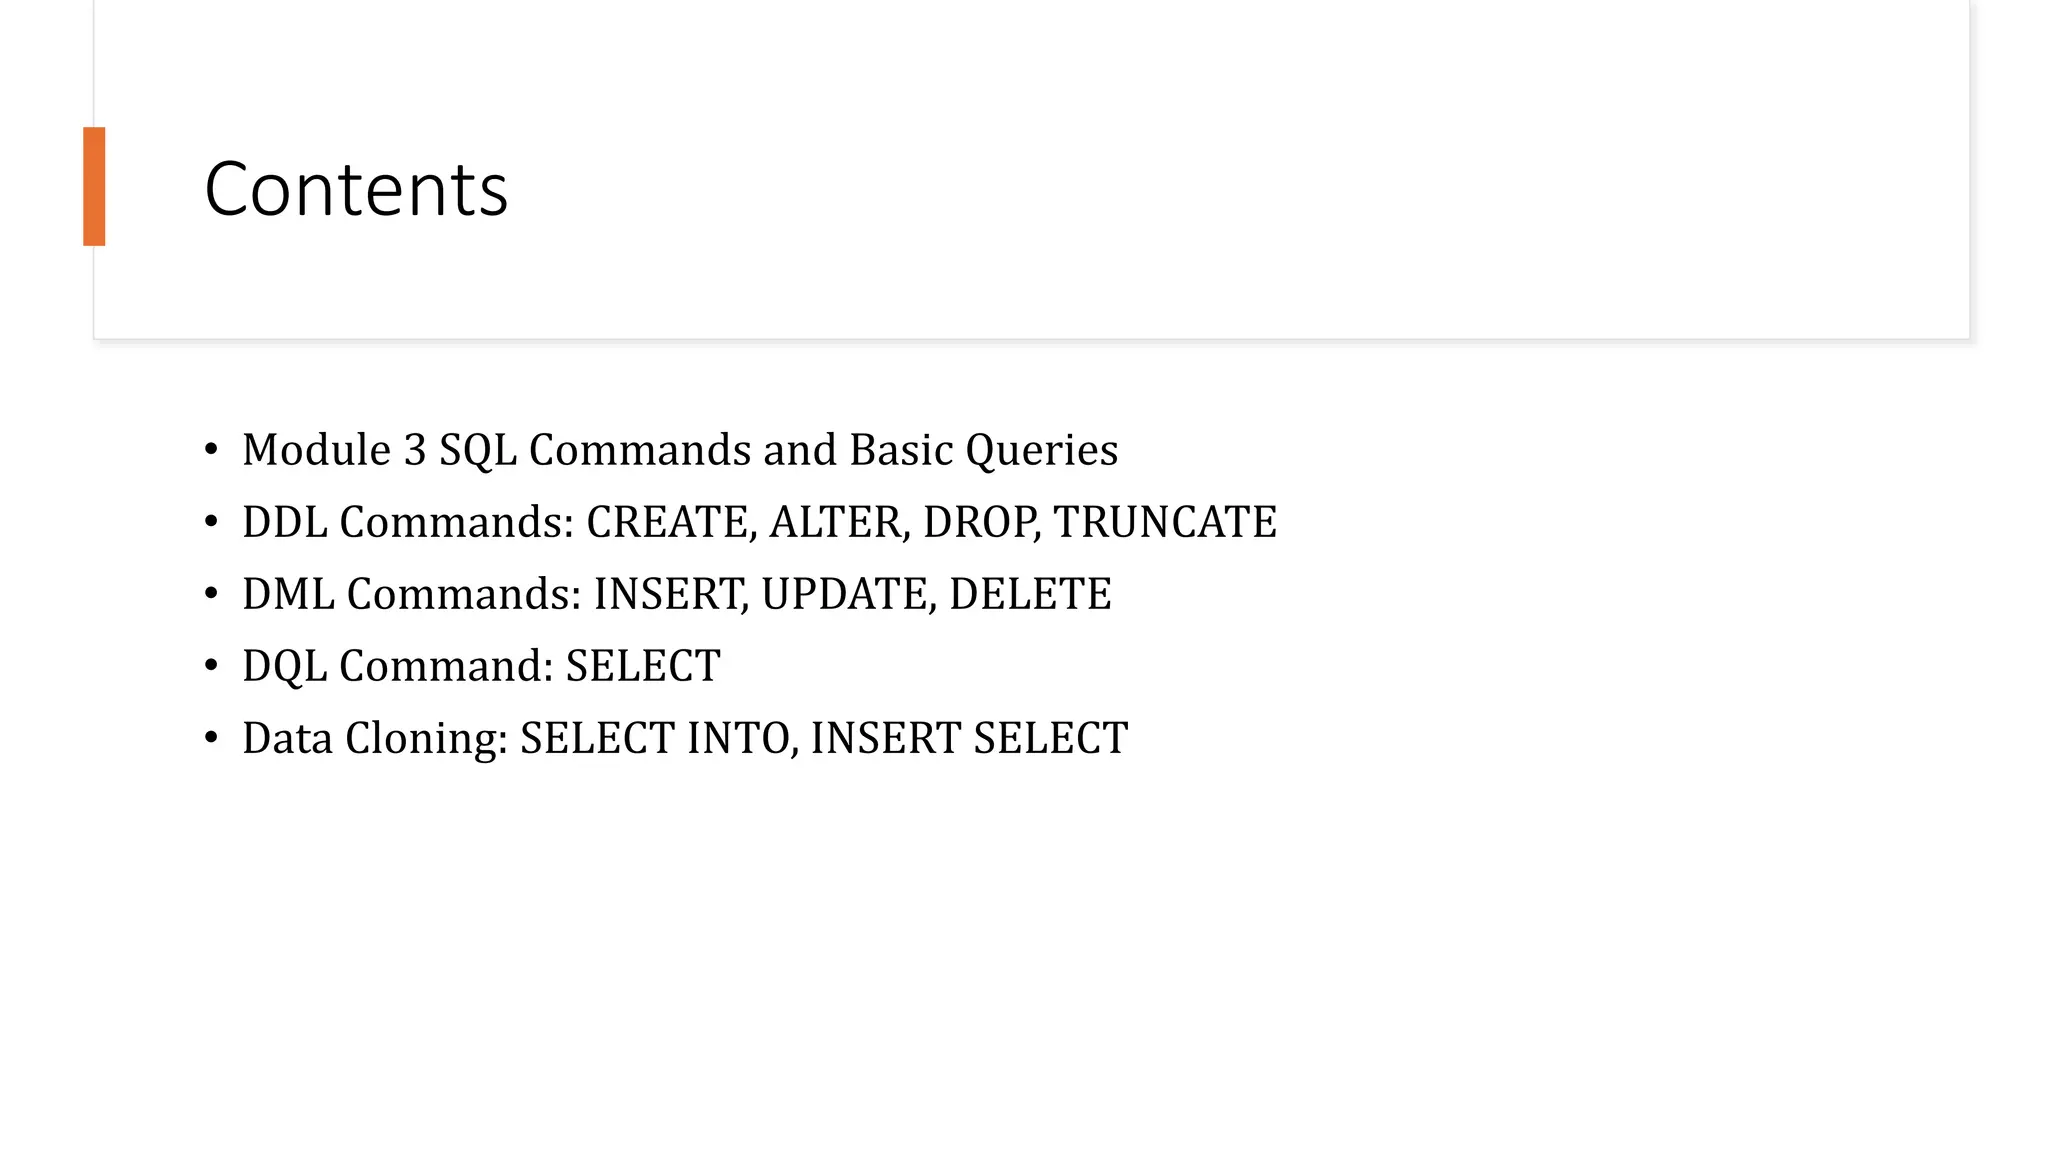Click the word TRUNCATE
The image size is (2048, 1152).
(x=1165, y=522)
